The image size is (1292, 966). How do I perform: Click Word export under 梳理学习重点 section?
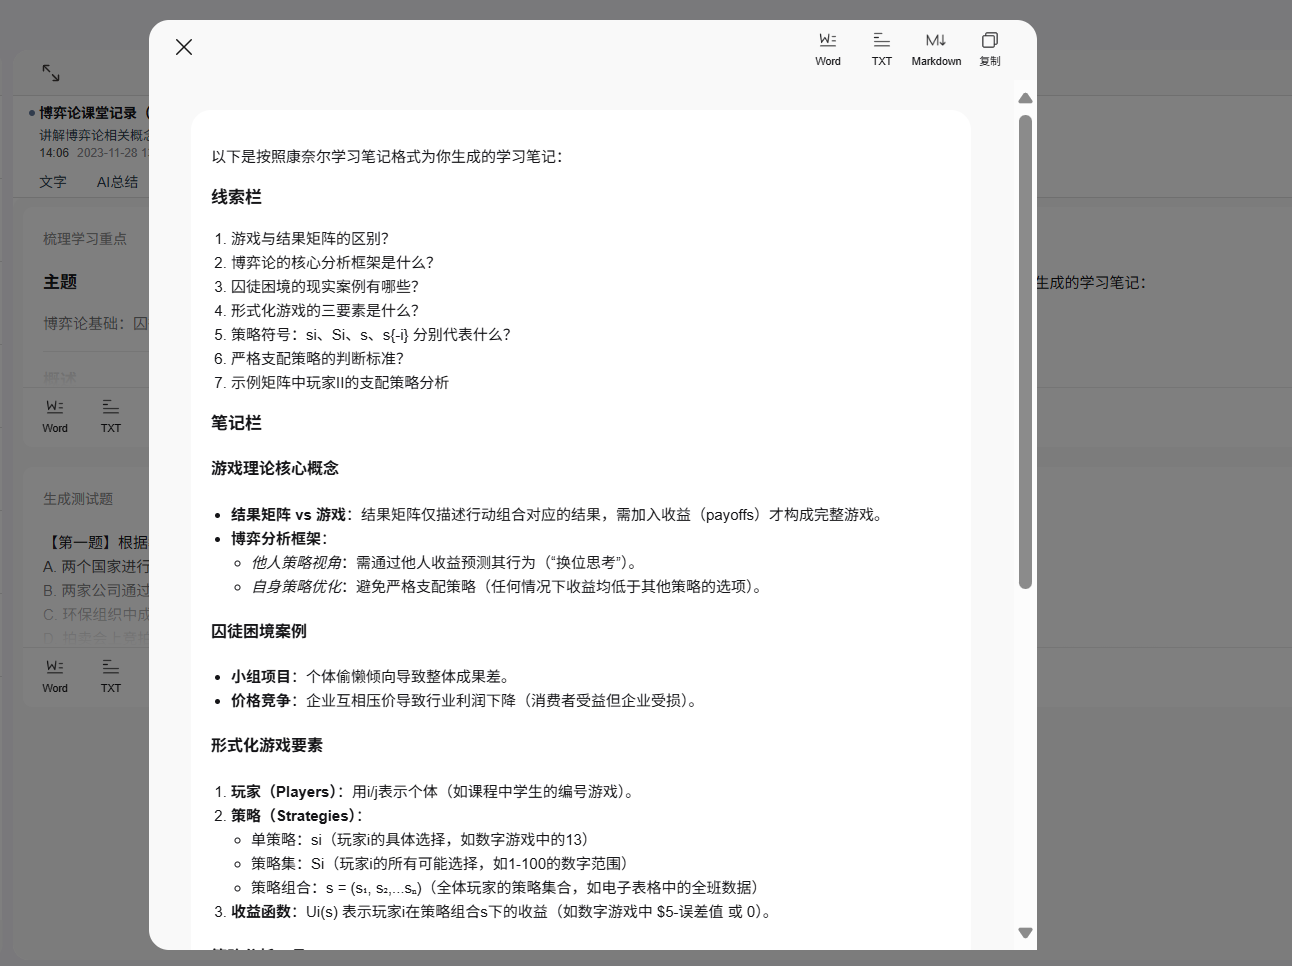(x=55, y=416)
